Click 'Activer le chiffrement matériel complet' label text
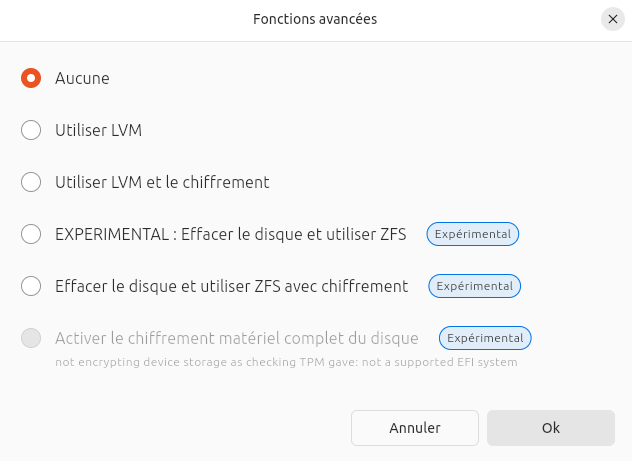The height and width of the screenshot is (461, 632). coord(236,338)
